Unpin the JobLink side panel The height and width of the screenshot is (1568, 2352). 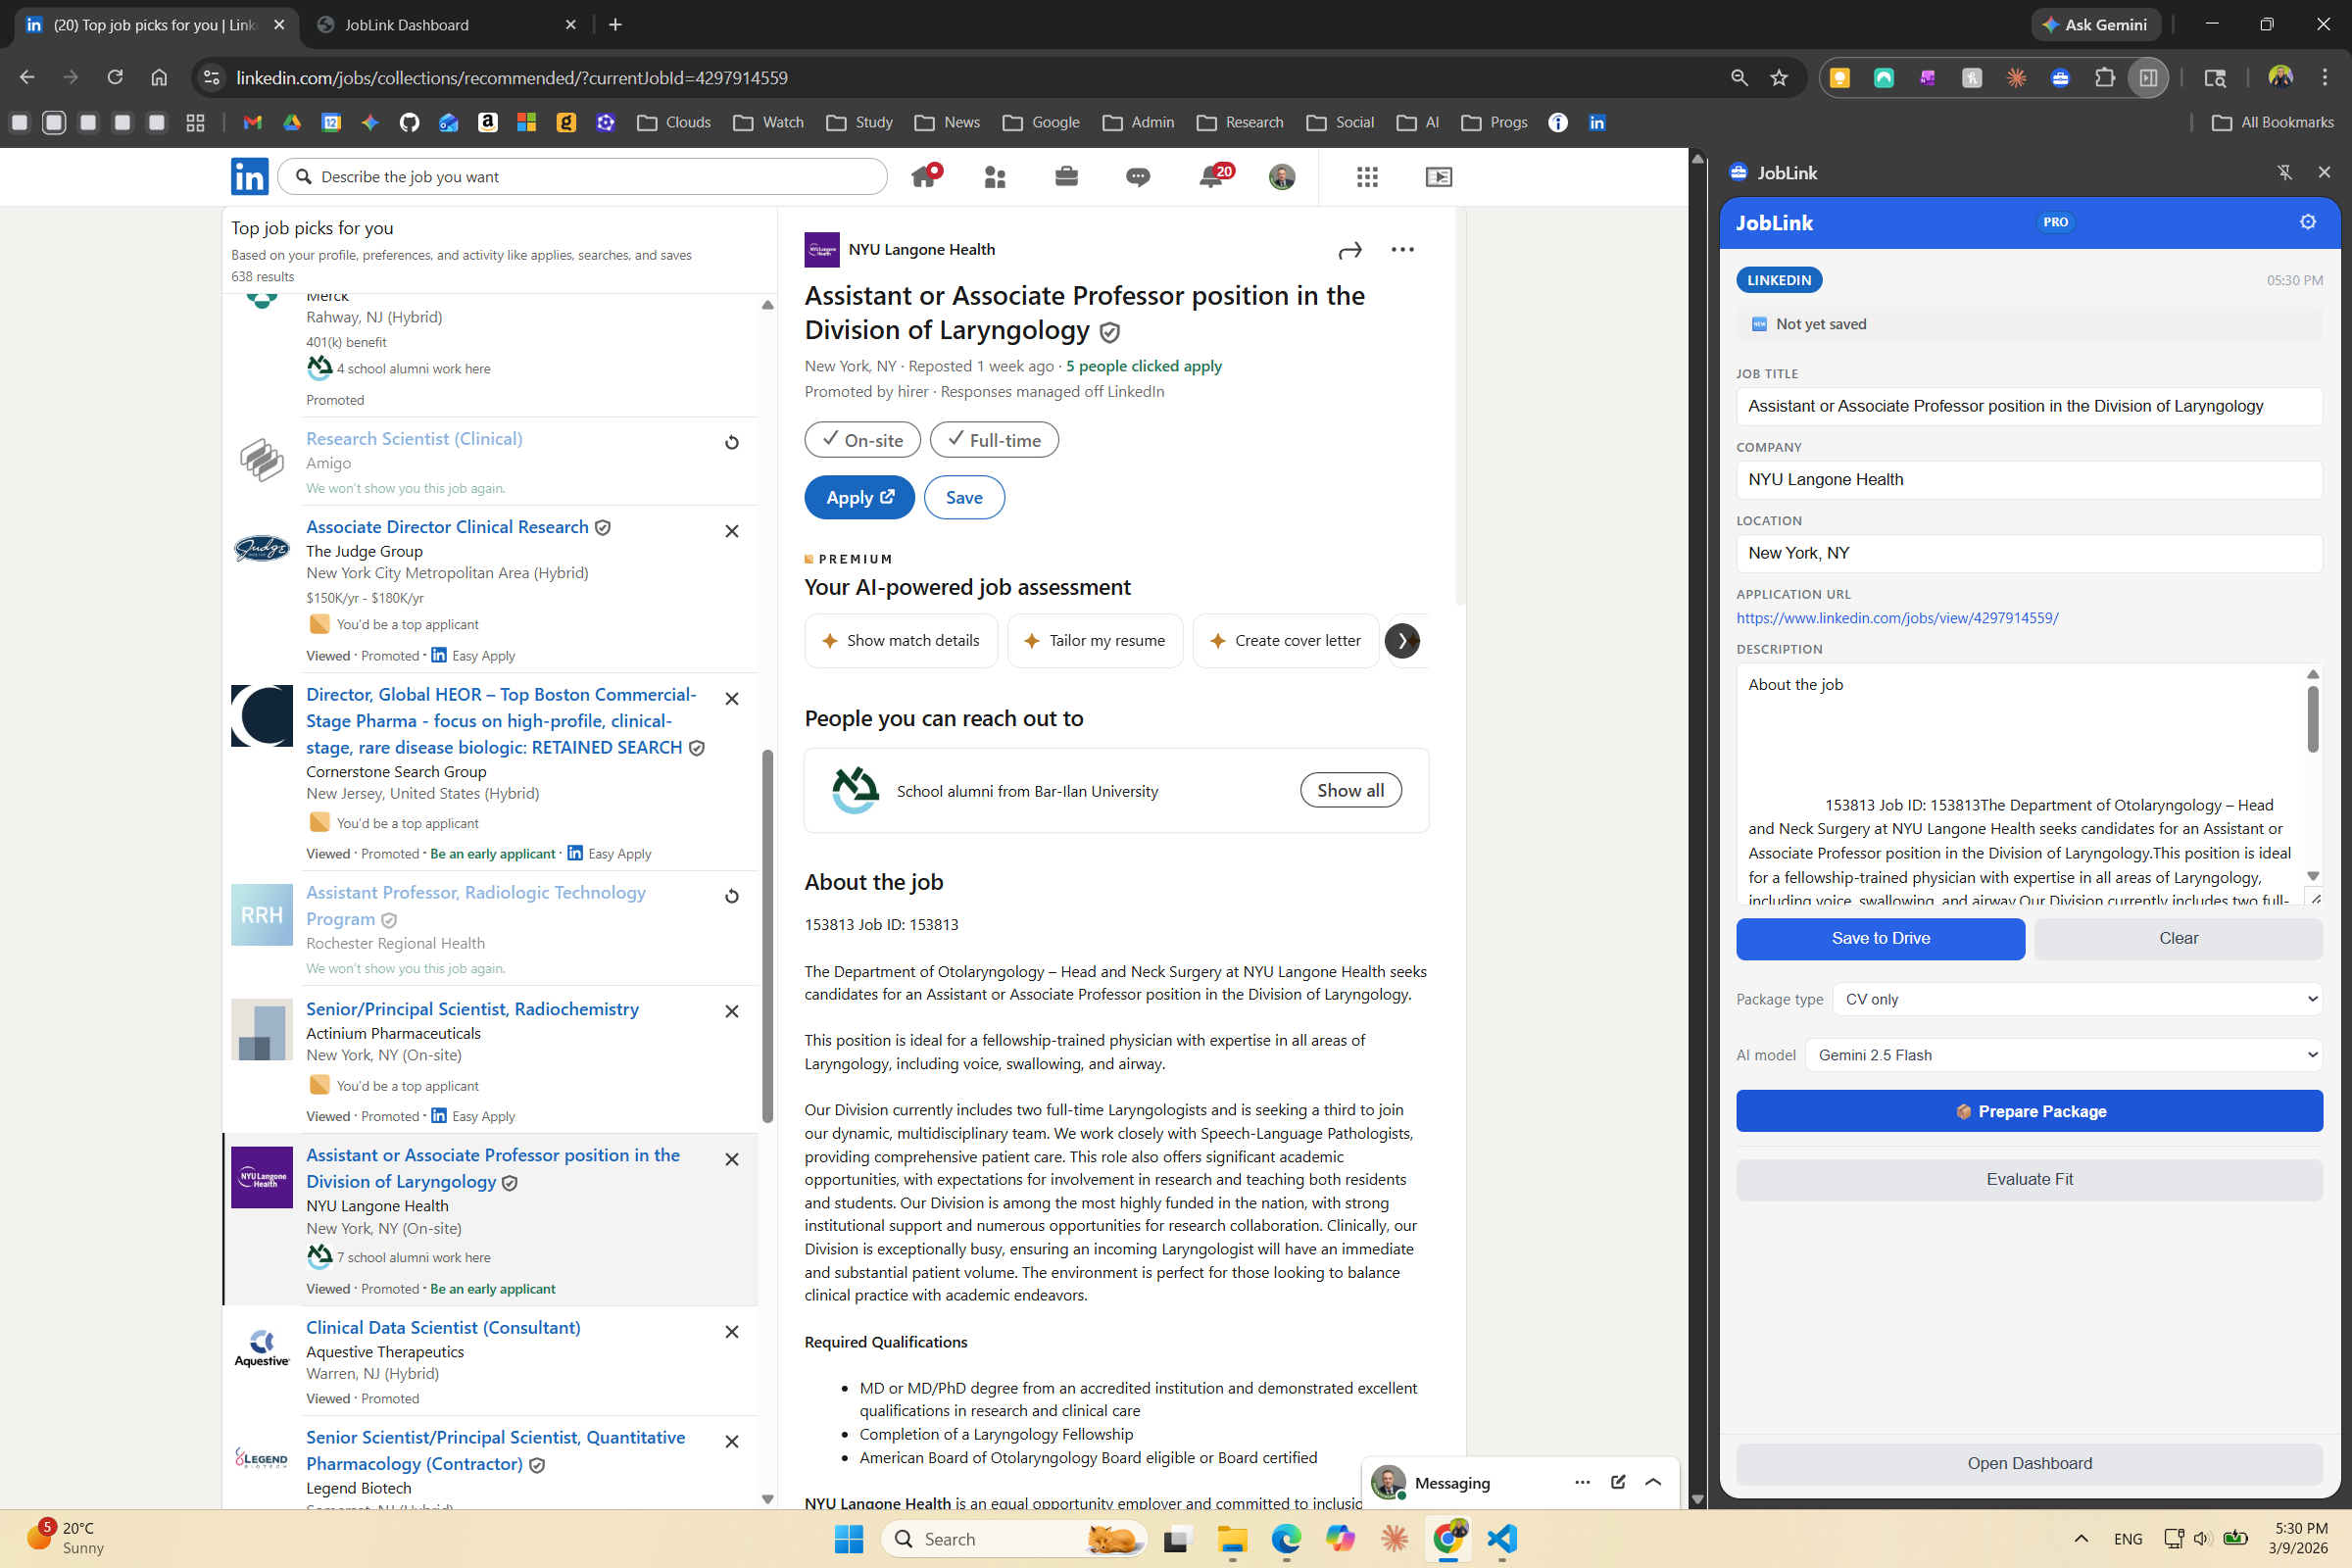click(x=2284, y=173)
